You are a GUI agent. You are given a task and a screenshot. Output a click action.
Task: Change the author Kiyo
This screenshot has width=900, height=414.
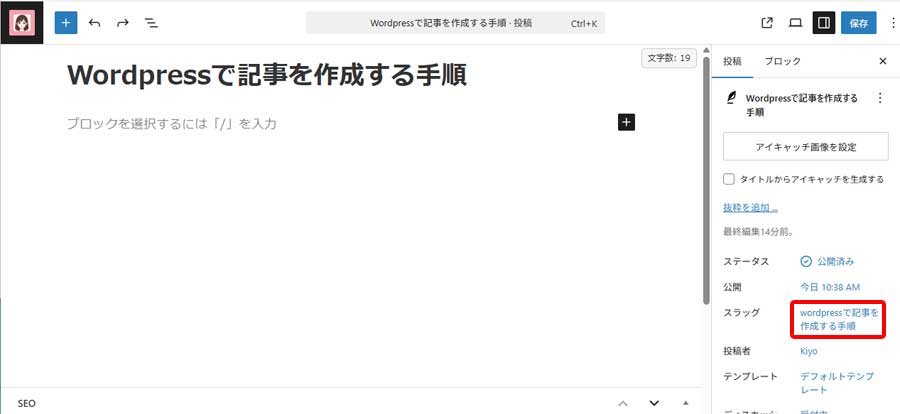point(808,351)
